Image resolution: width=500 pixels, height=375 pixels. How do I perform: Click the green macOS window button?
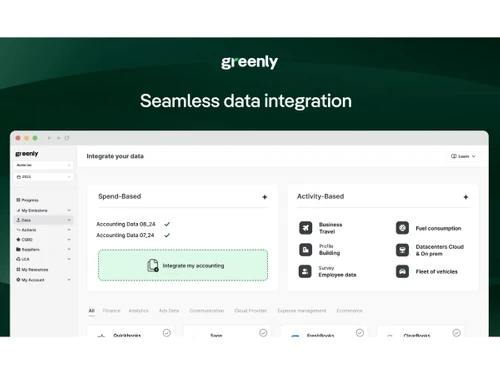point(35,138)
